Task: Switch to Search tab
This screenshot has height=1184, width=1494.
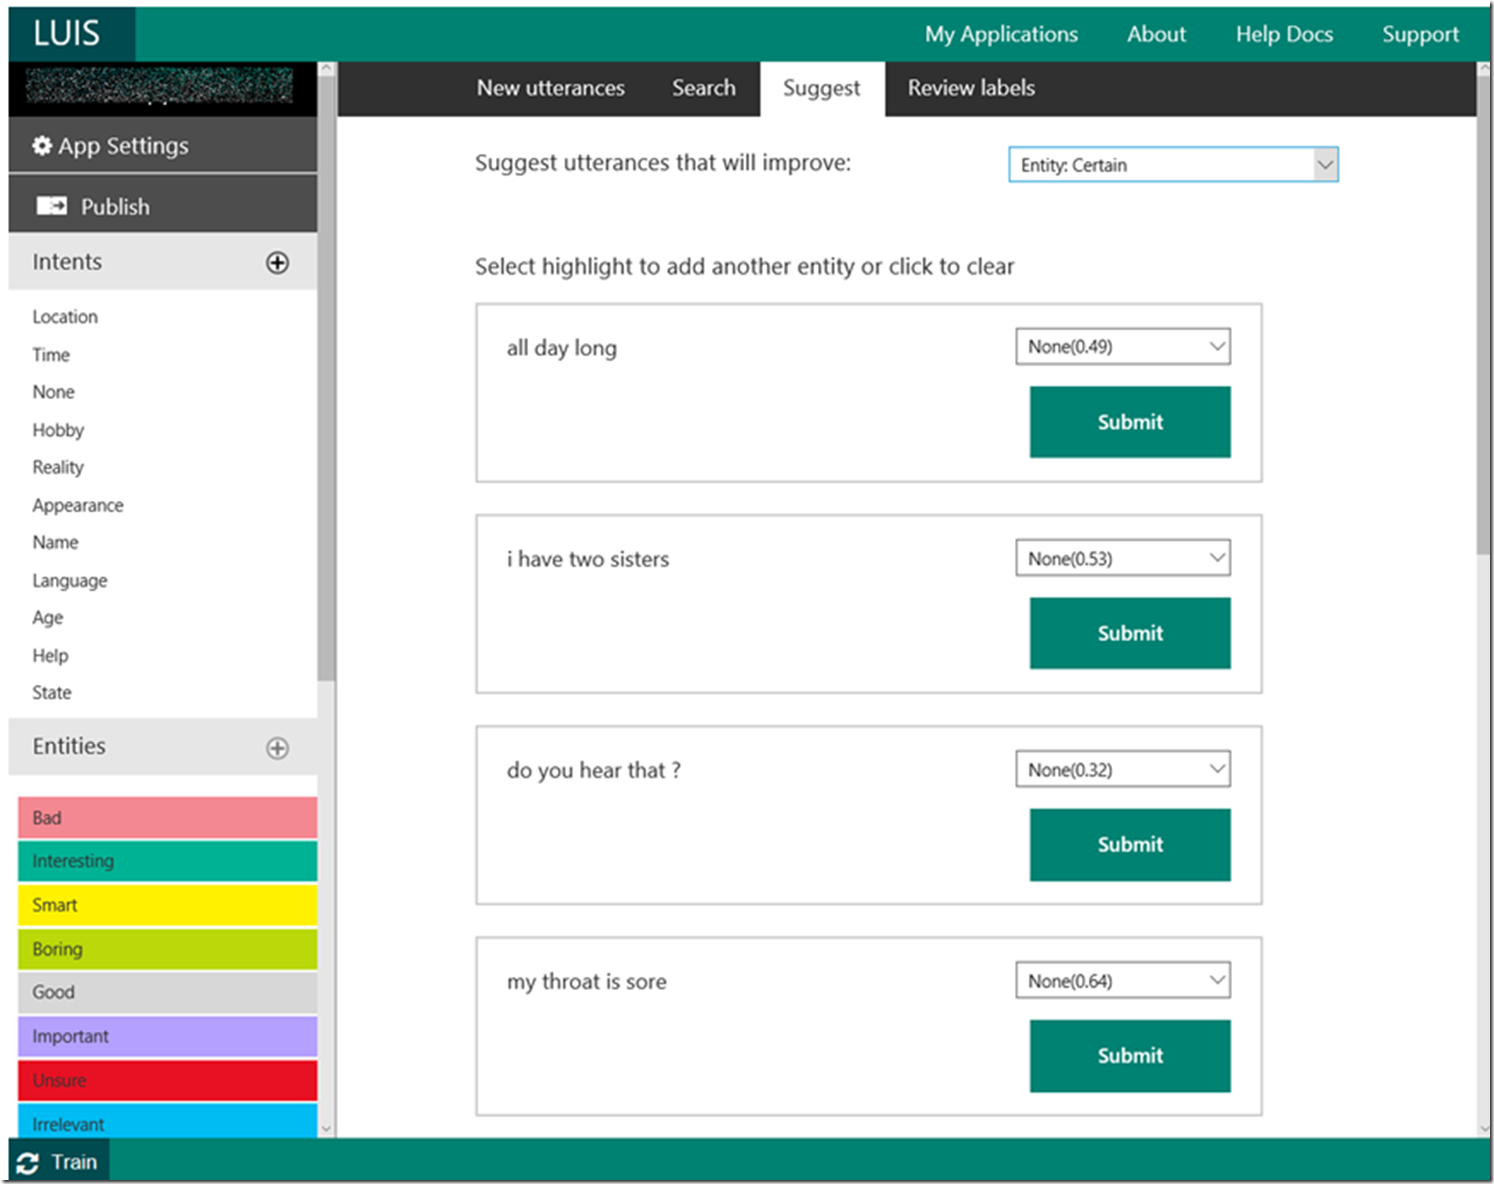Action: pos(703,88)
